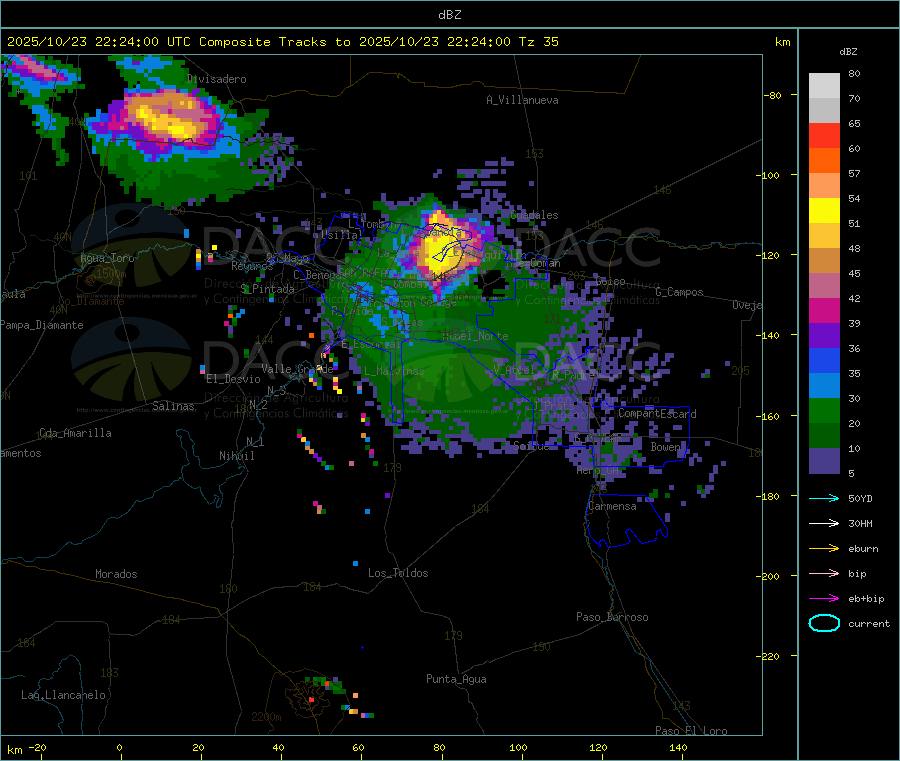Click the yellow storm core near Divisadero
The image size is (900, 761).
168,121
